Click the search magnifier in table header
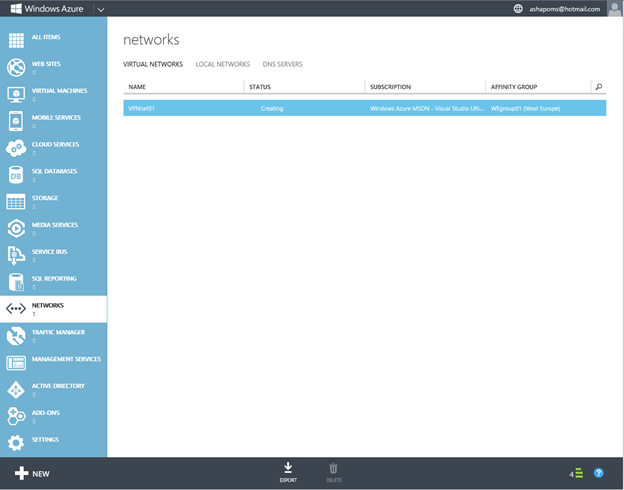 click(x=599, y=86)
